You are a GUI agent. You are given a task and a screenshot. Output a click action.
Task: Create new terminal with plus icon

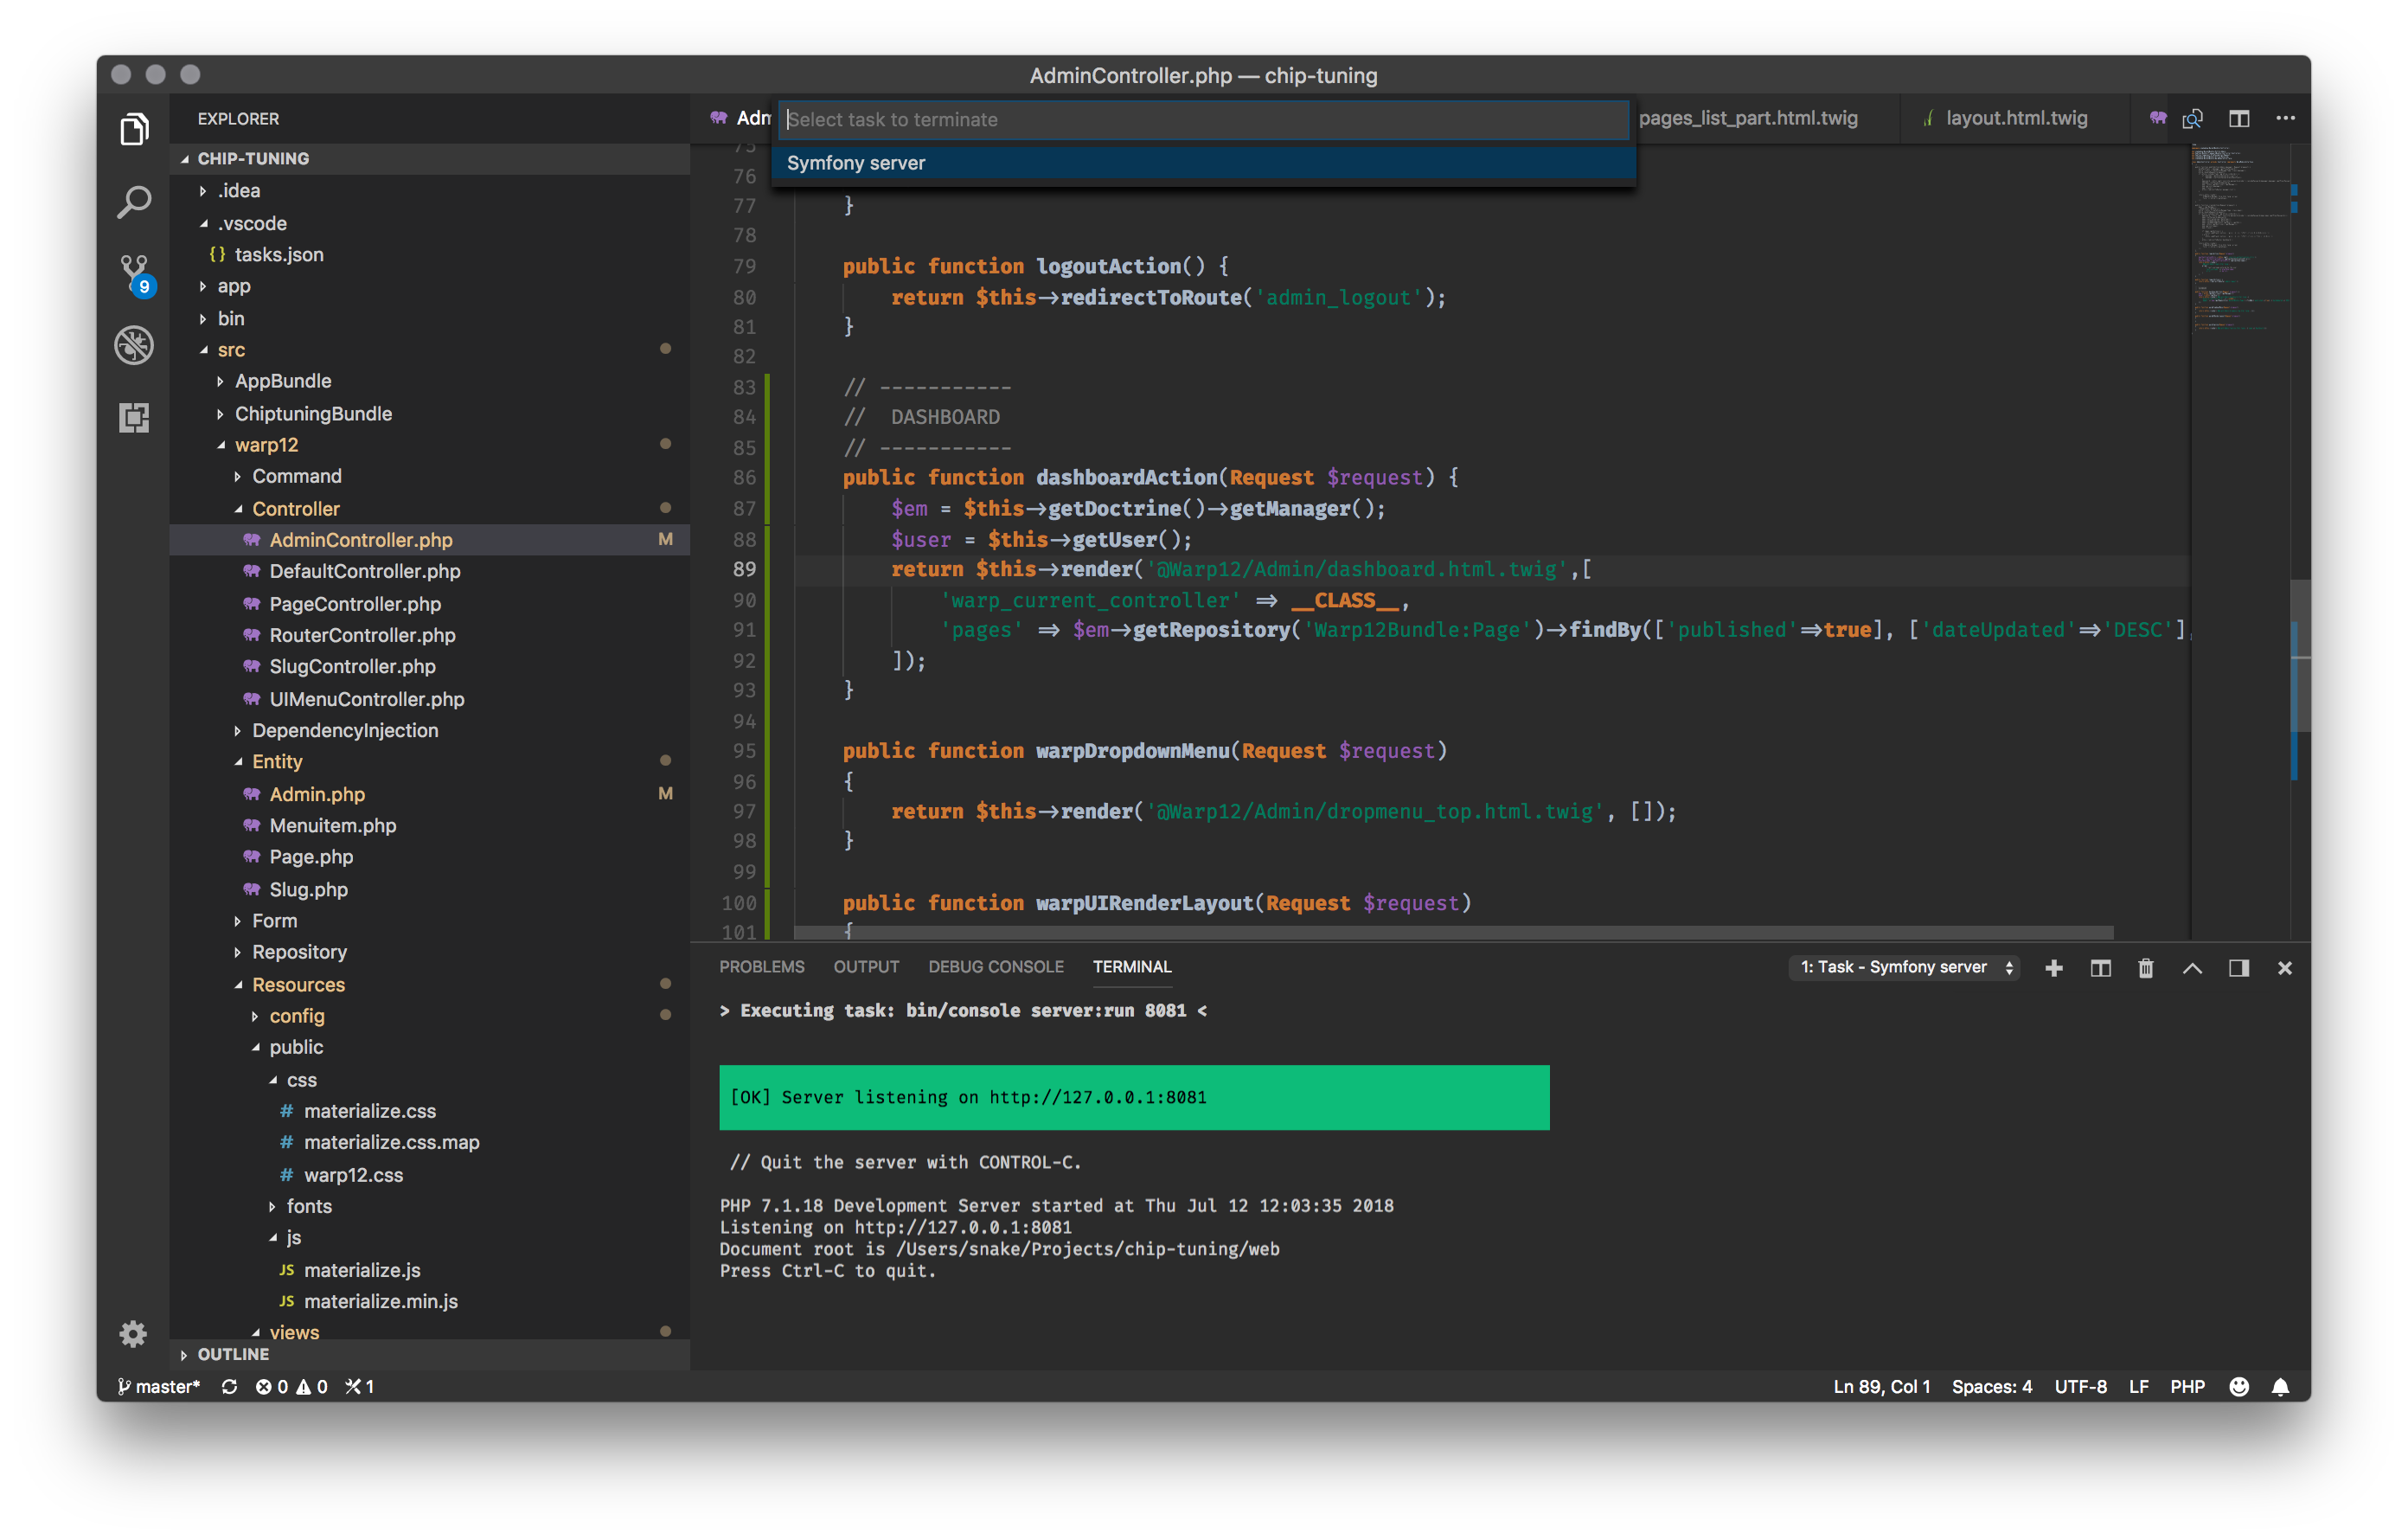point(2054,968)
